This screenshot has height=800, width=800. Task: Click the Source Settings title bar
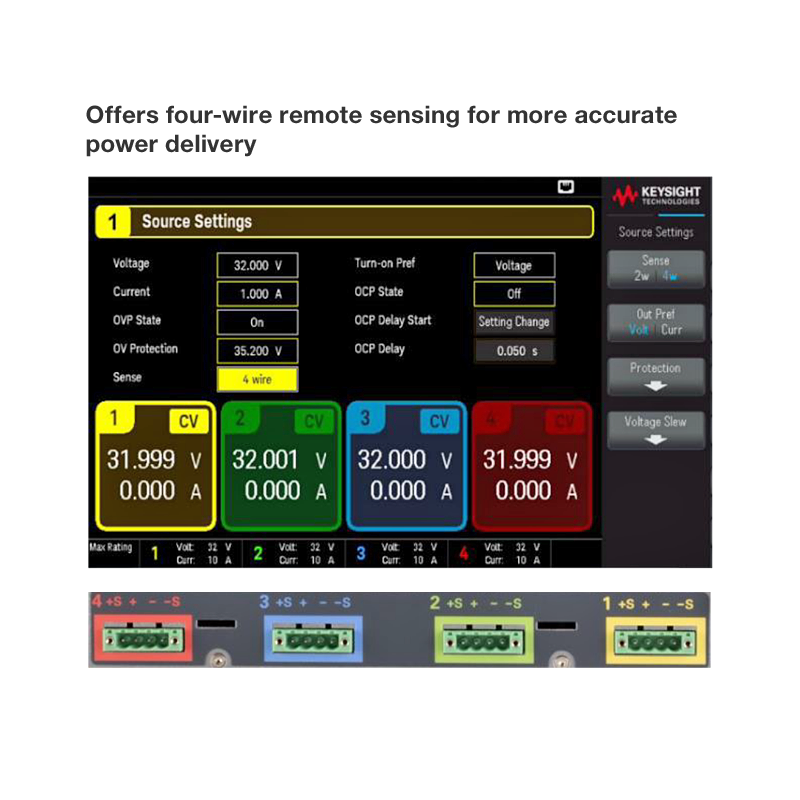coord(344,222)
